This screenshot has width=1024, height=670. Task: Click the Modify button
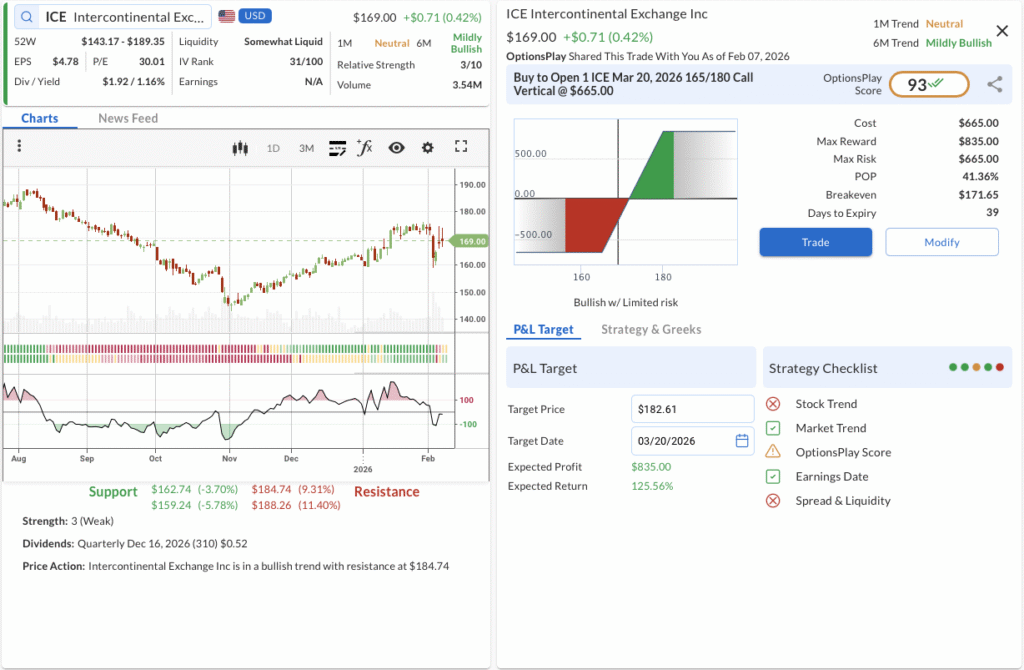coord(941,242)
